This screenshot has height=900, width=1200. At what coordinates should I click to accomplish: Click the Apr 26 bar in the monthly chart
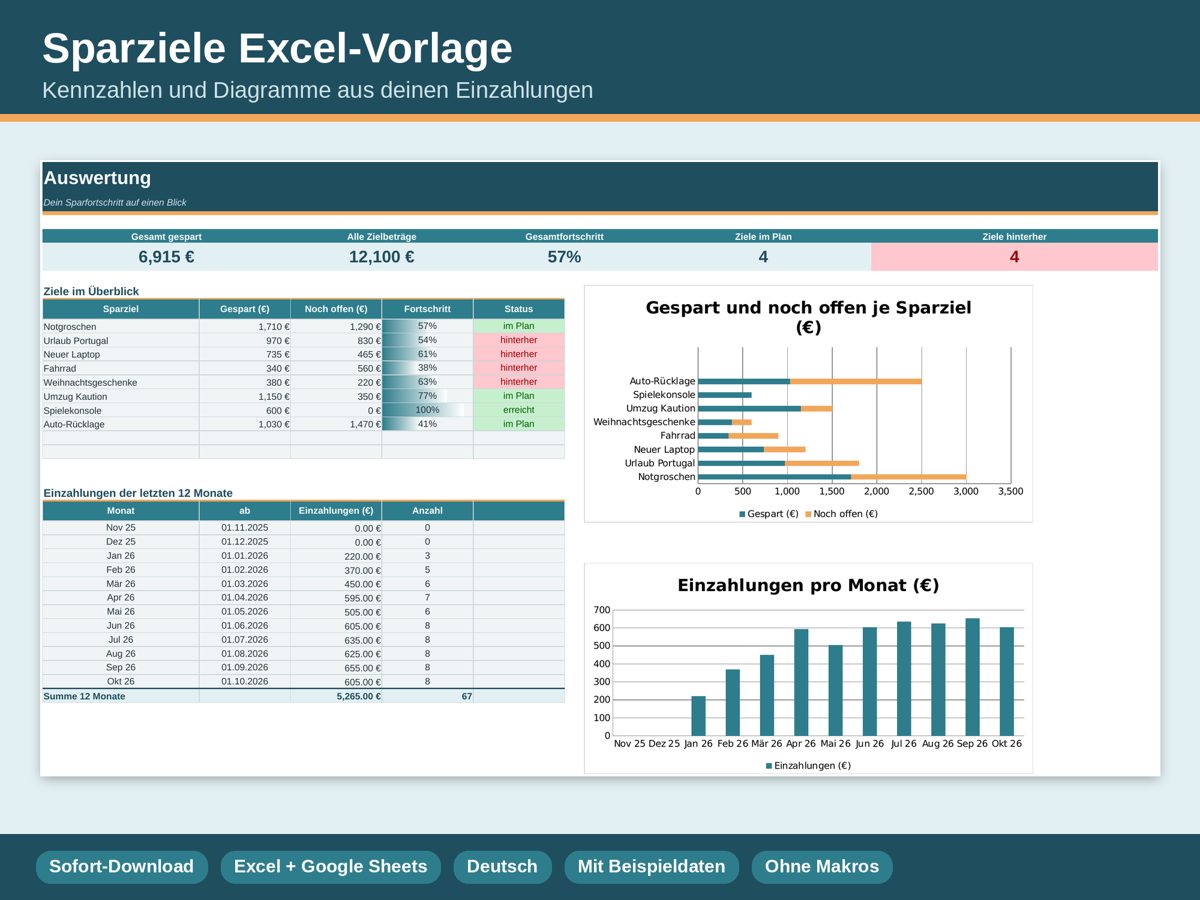[801, 682]
